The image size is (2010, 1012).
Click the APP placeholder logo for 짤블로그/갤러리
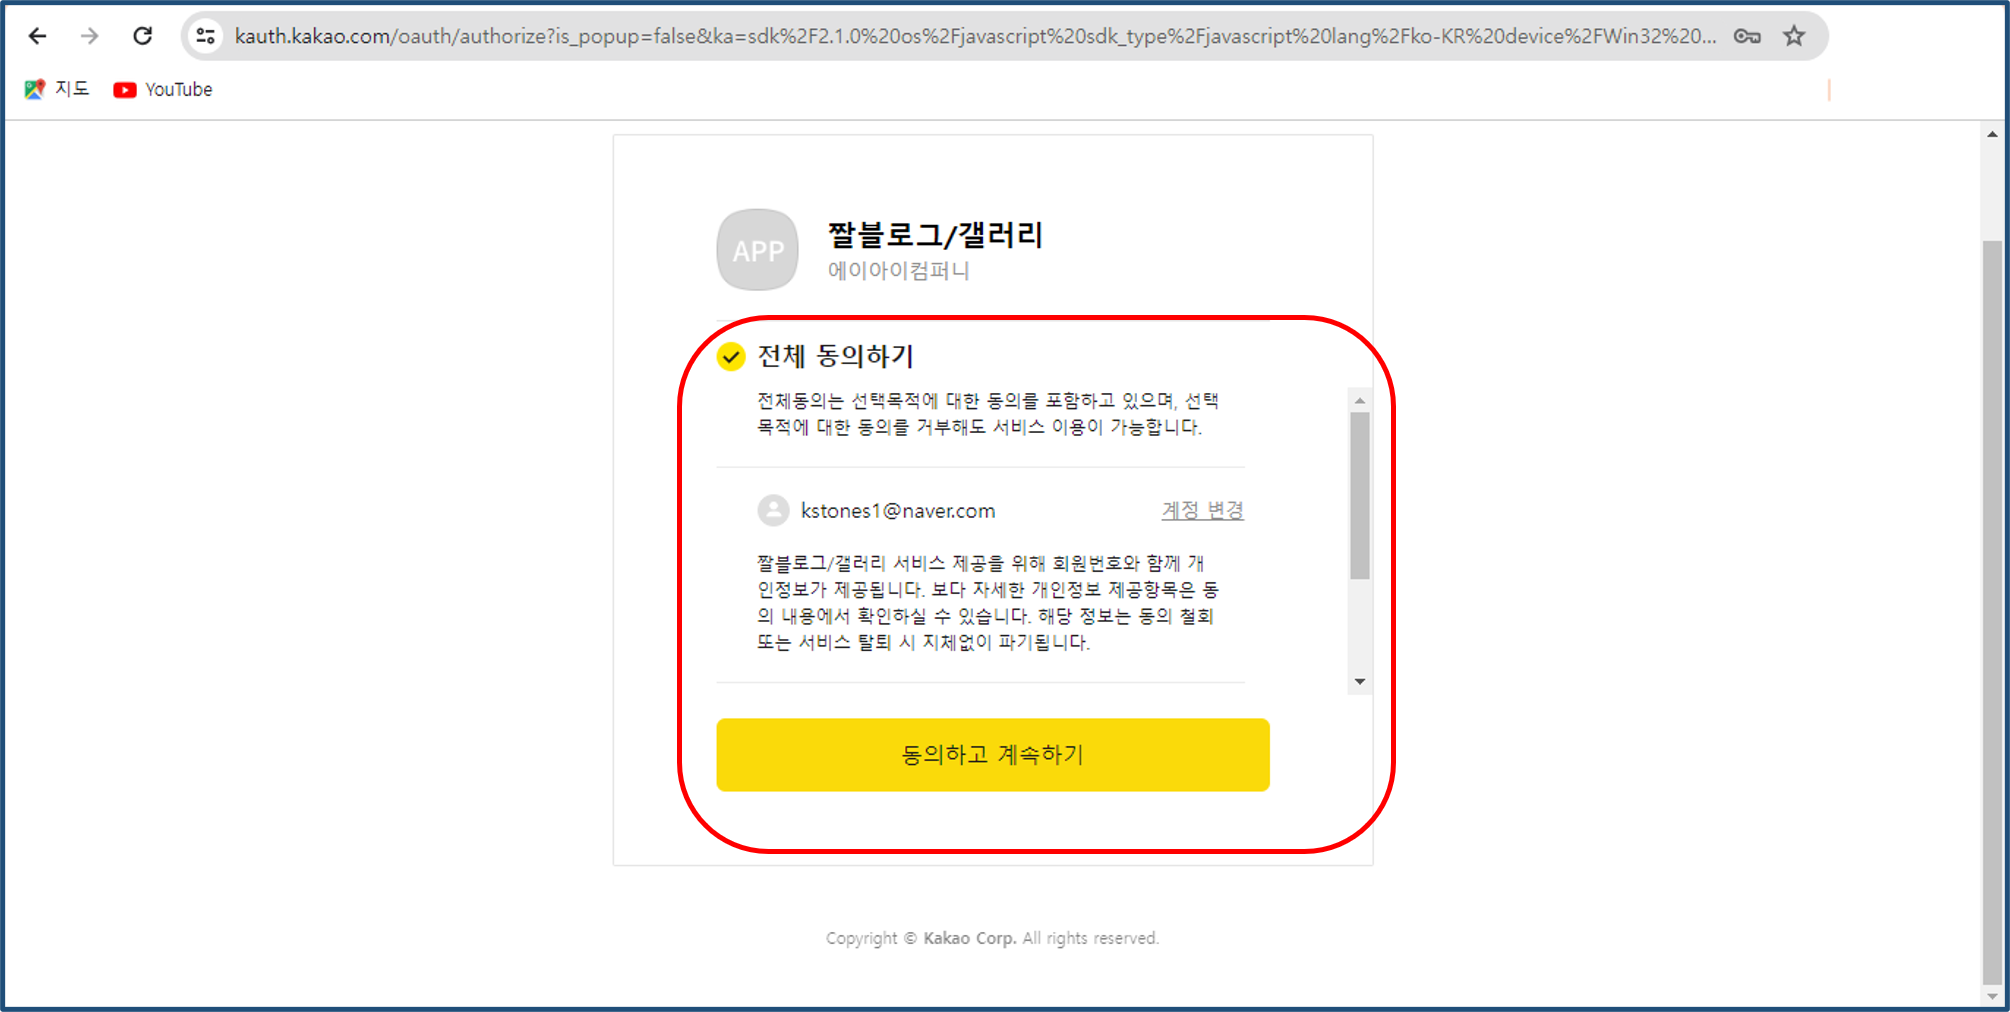pyautogui.click(x=757, y=251)
